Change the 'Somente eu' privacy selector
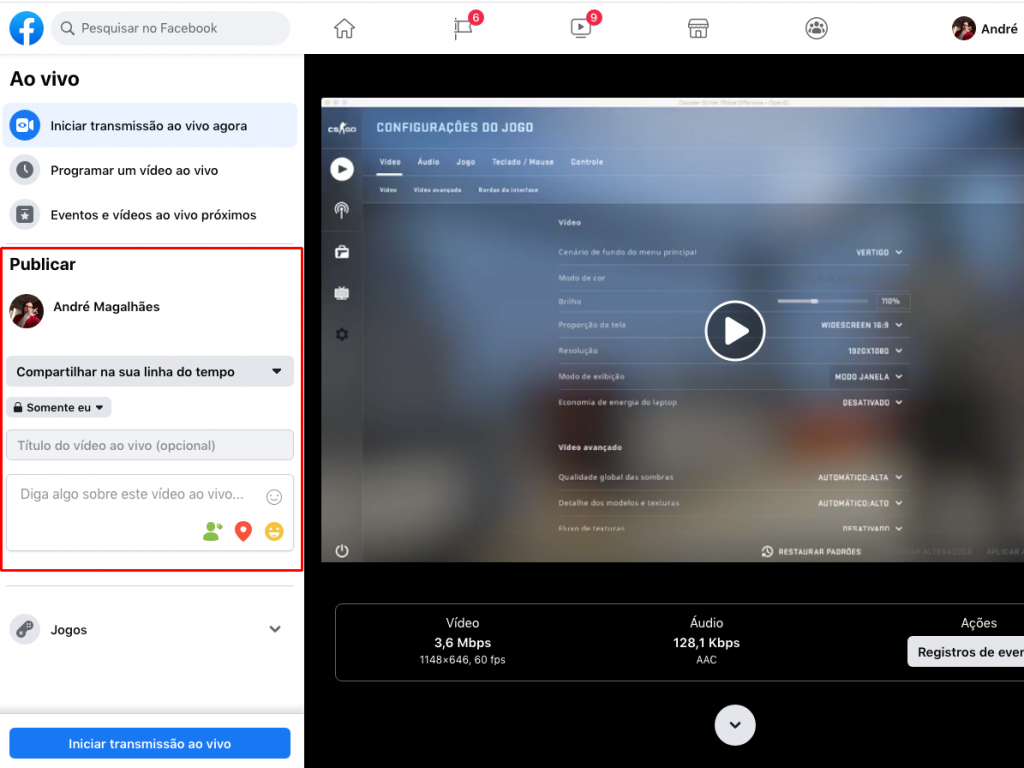Screen dimensions: 1024x768 pos(59,408)
